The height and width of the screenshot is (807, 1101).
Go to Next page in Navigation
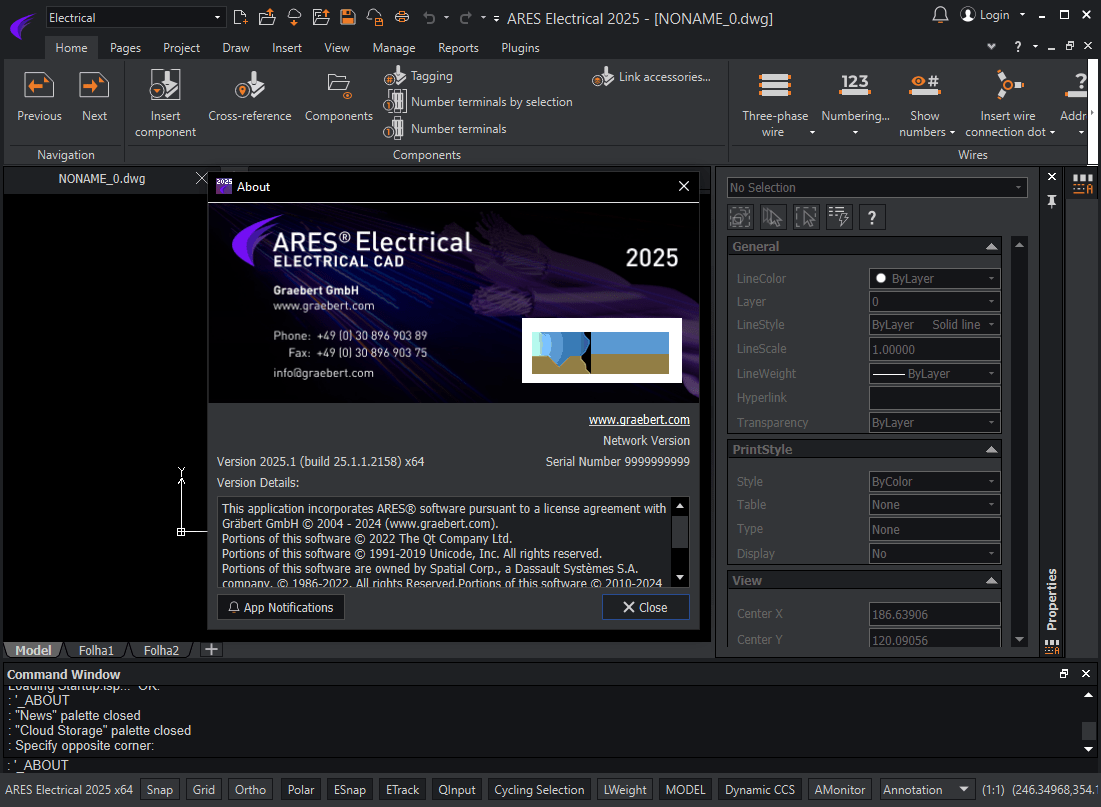pos(94,97)
